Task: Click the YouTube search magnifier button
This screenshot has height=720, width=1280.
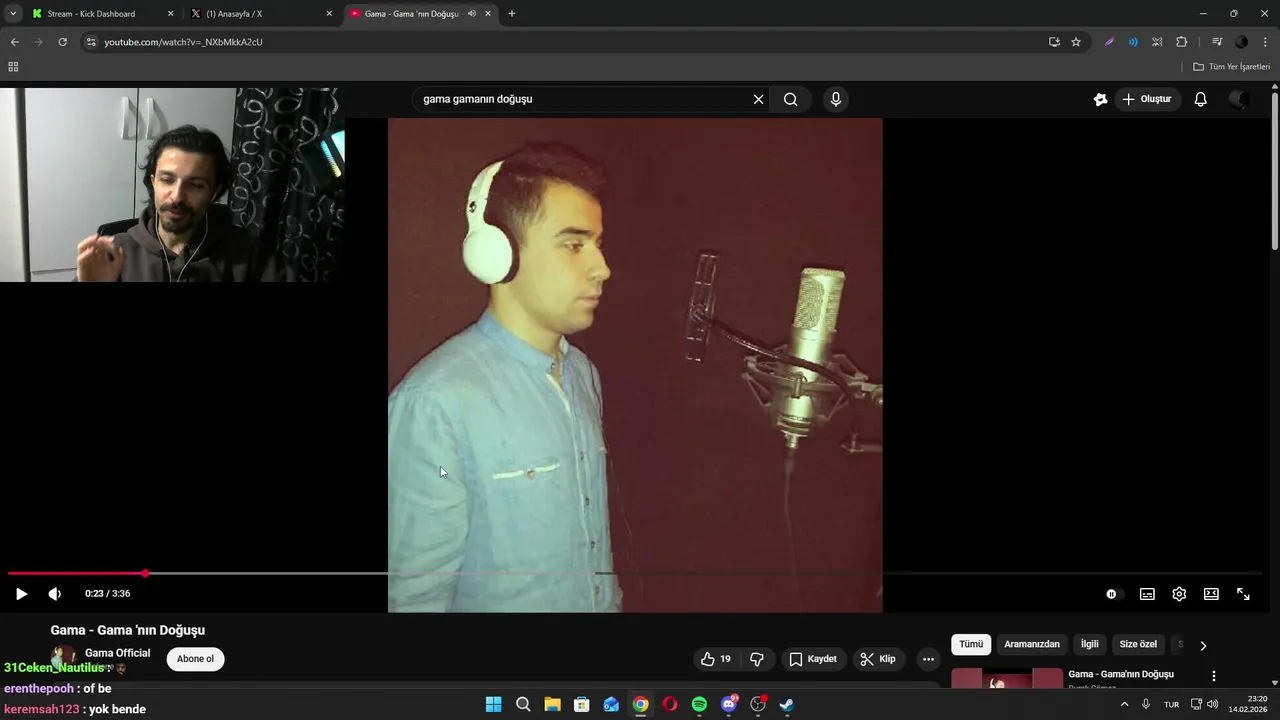Action: point(791,99)
